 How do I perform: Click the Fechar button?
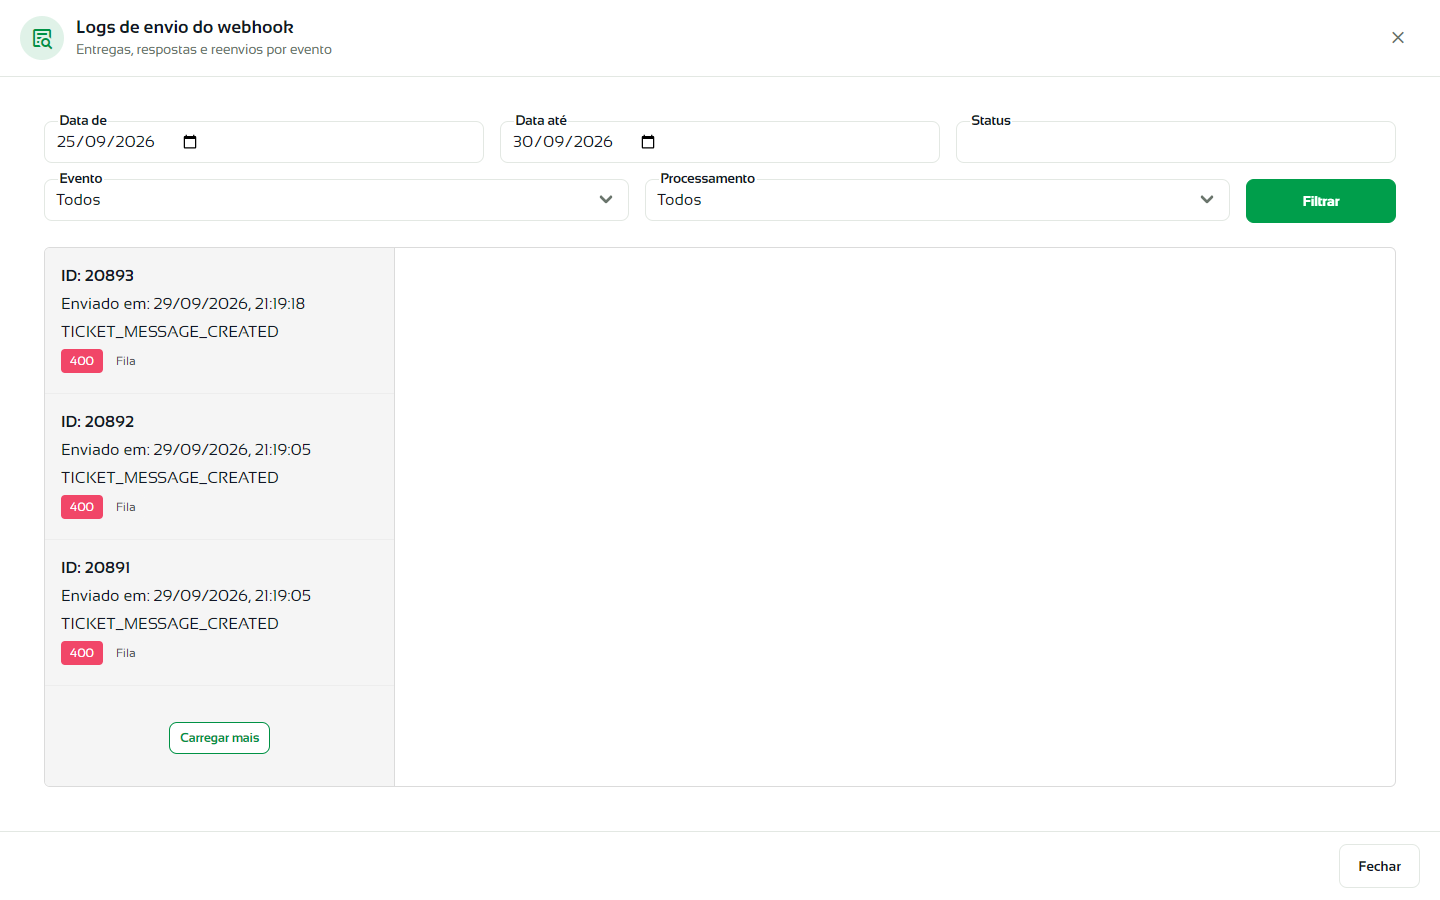1379,866
